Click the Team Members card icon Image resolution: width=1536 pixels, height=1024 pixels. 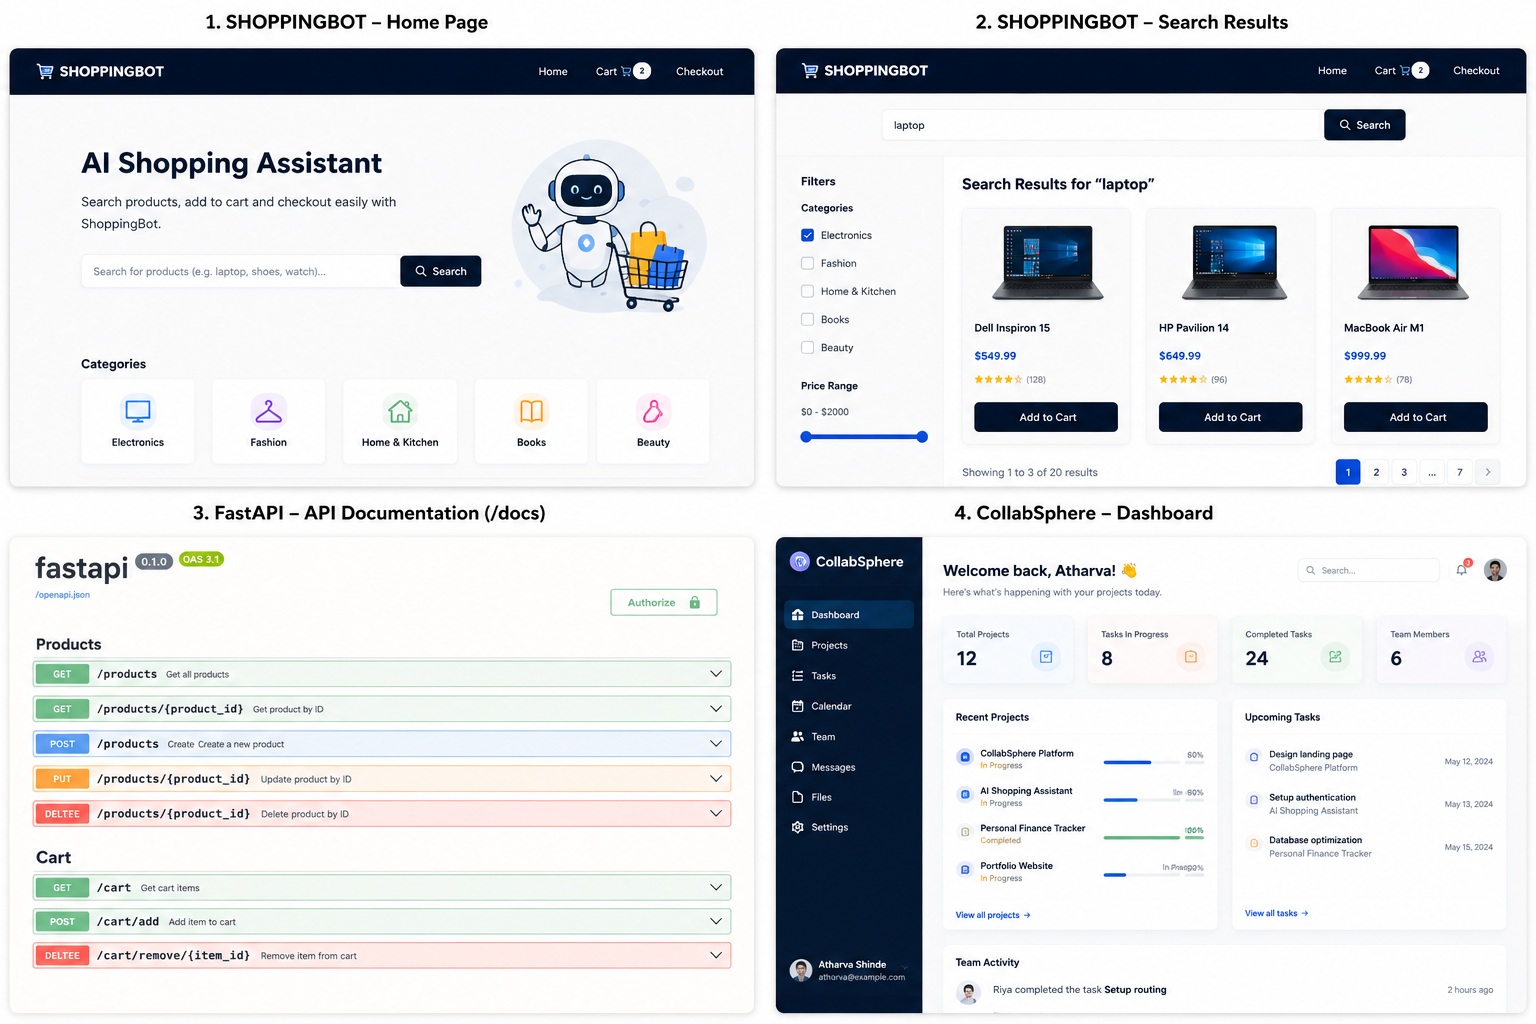pos(1479,657)
